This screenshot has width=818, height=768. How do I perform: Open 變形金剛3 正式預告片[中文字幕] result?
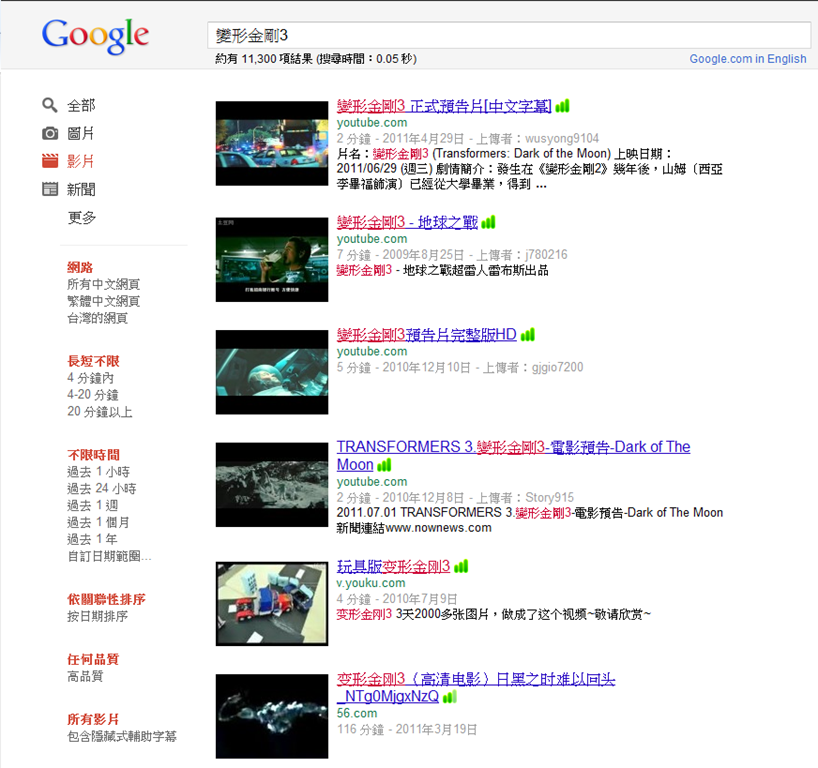[444, 106]
